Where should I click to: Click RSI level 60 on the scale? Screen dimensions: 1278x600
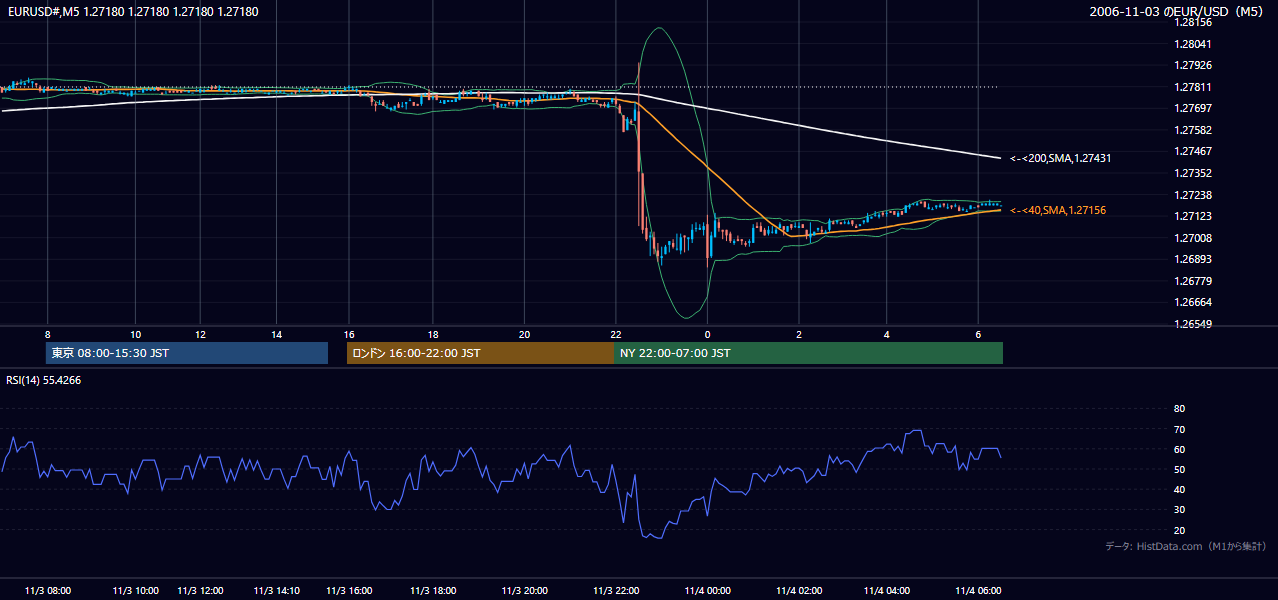[x=1179, y=449]
